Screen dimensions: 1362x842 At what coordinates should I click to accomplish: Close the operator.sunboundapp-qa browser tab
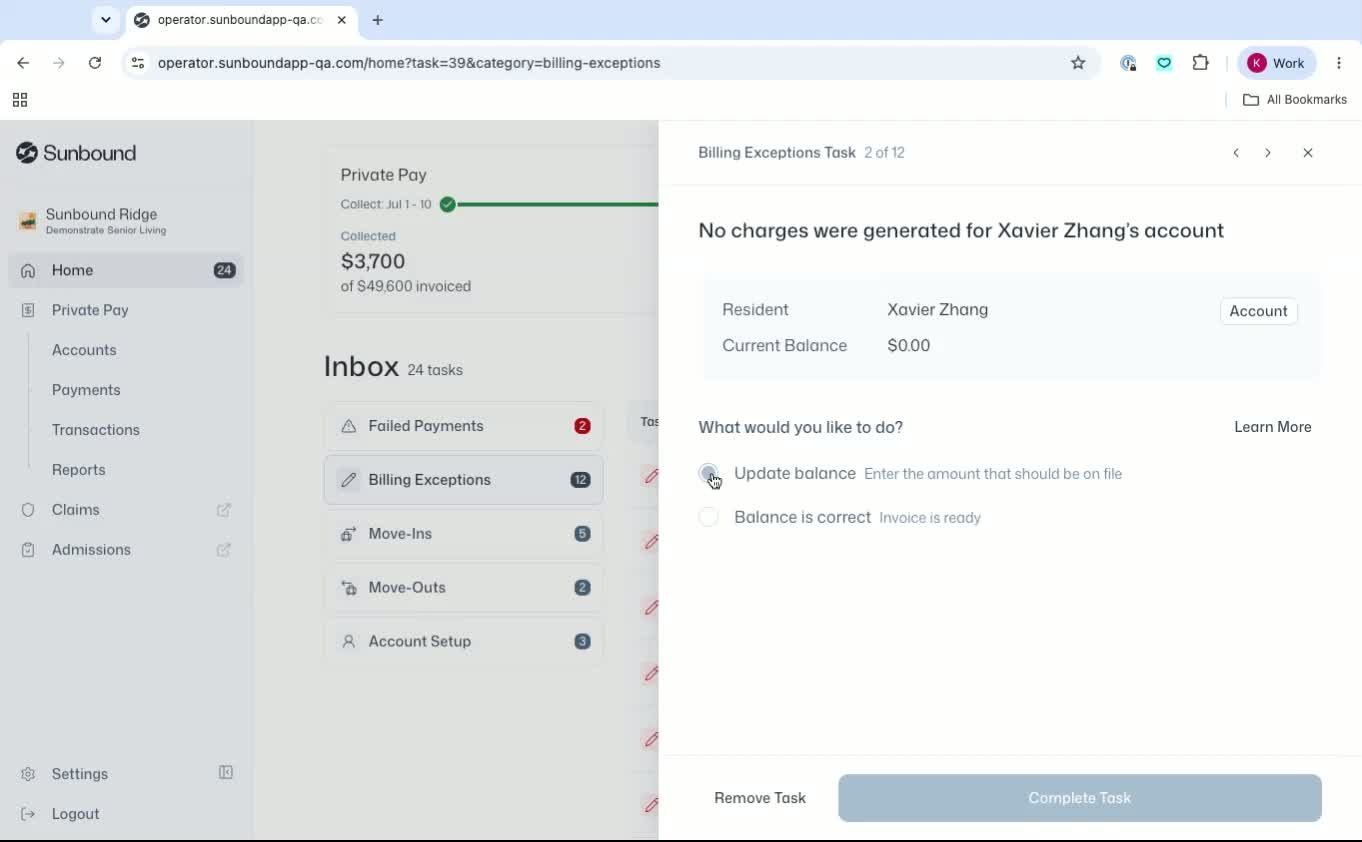pyautogui.click(x=342, y=20)
